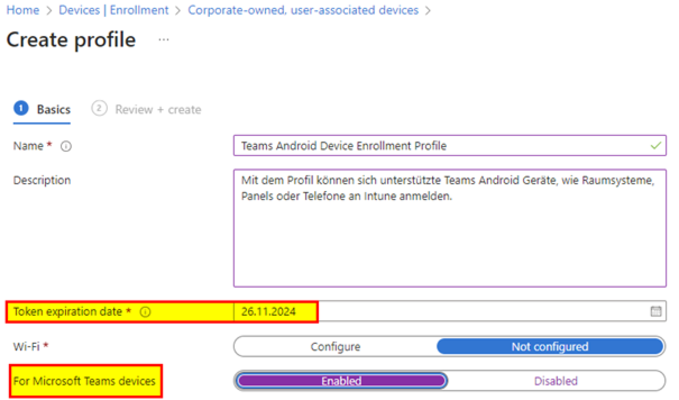
Task: Go to Devices | Enrollment breadcrumb
Action: pyautogui.click(x=113, y=10)
